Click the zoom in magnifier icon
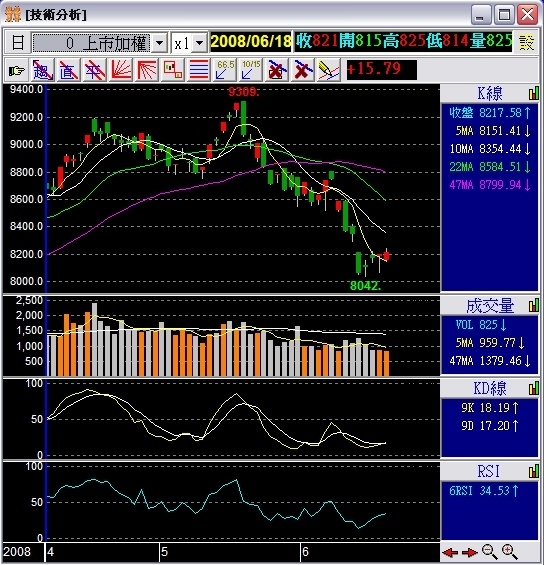 510,552
